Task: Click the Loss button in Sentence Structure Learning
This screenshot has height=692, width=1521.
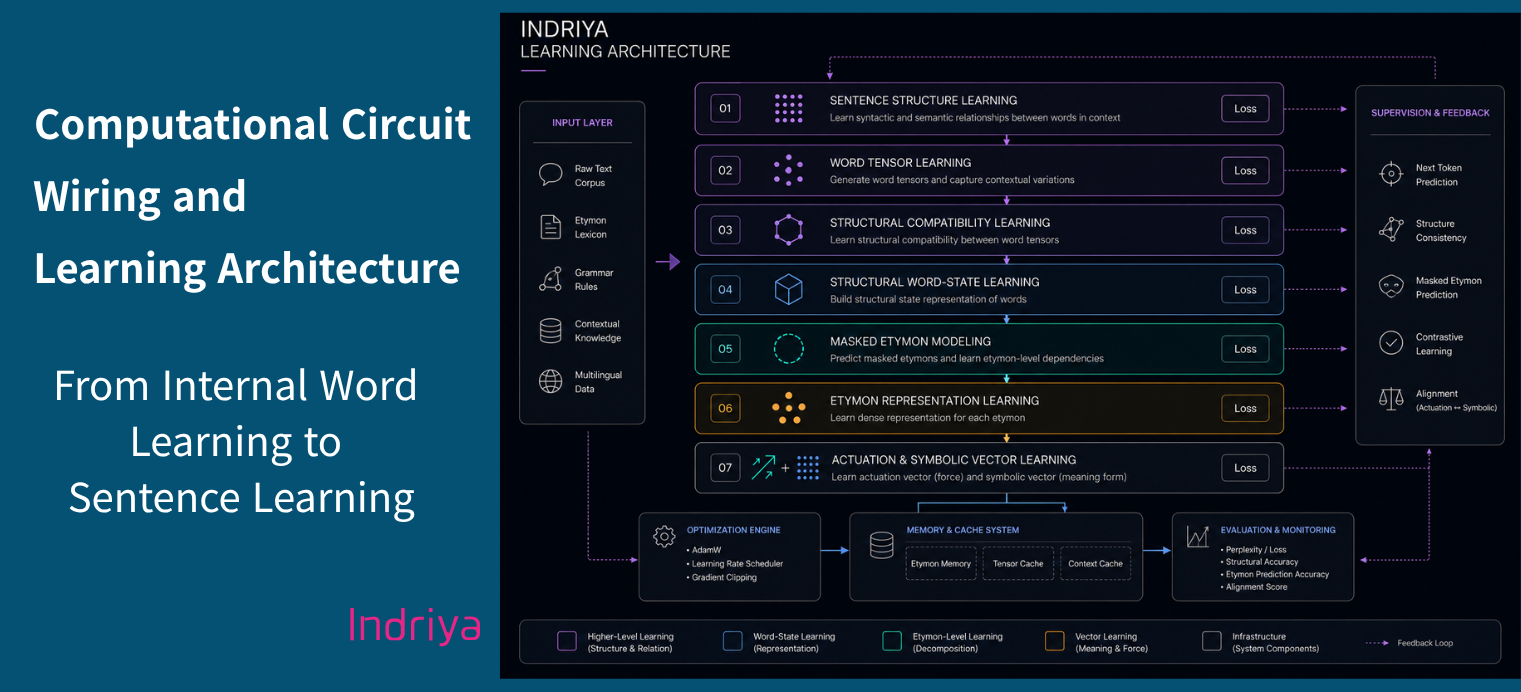Action: 1245,109
